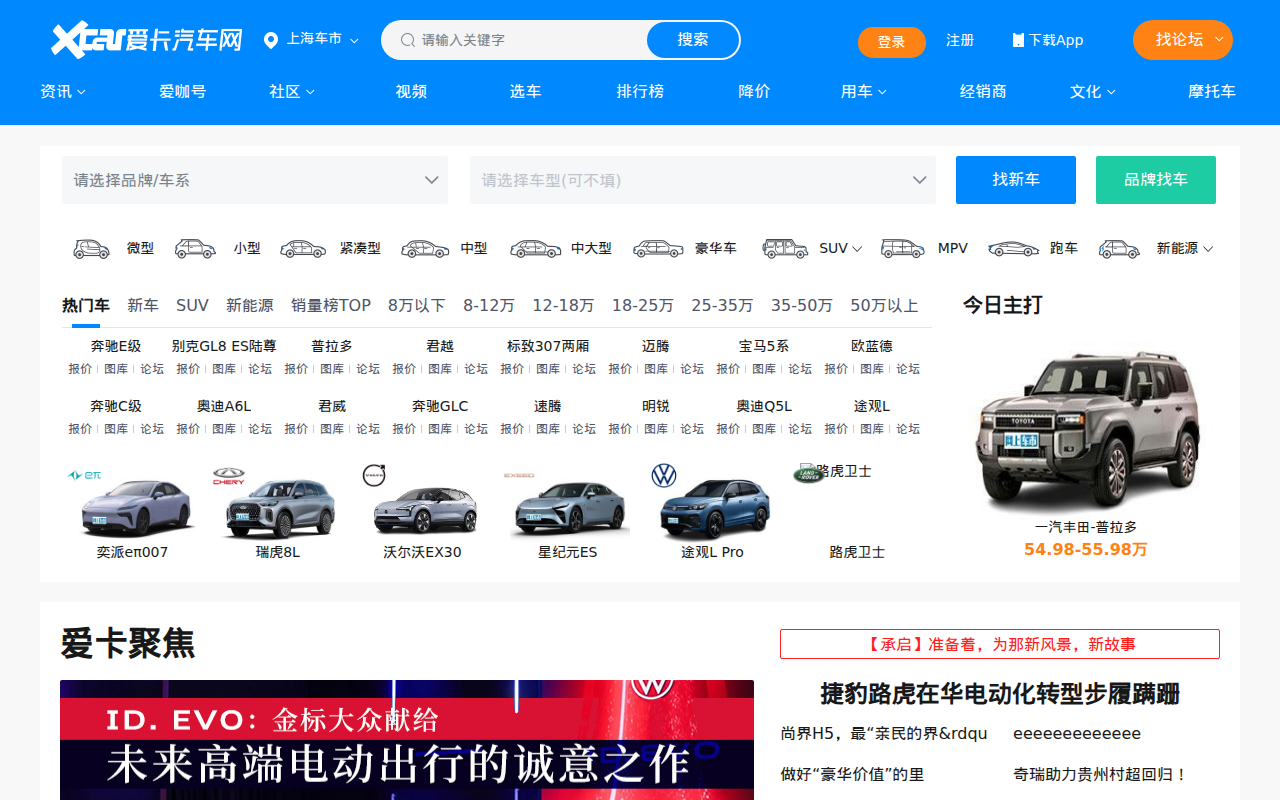
Task: Click the phone icon next to 下载App
Action: (1018, 40)
